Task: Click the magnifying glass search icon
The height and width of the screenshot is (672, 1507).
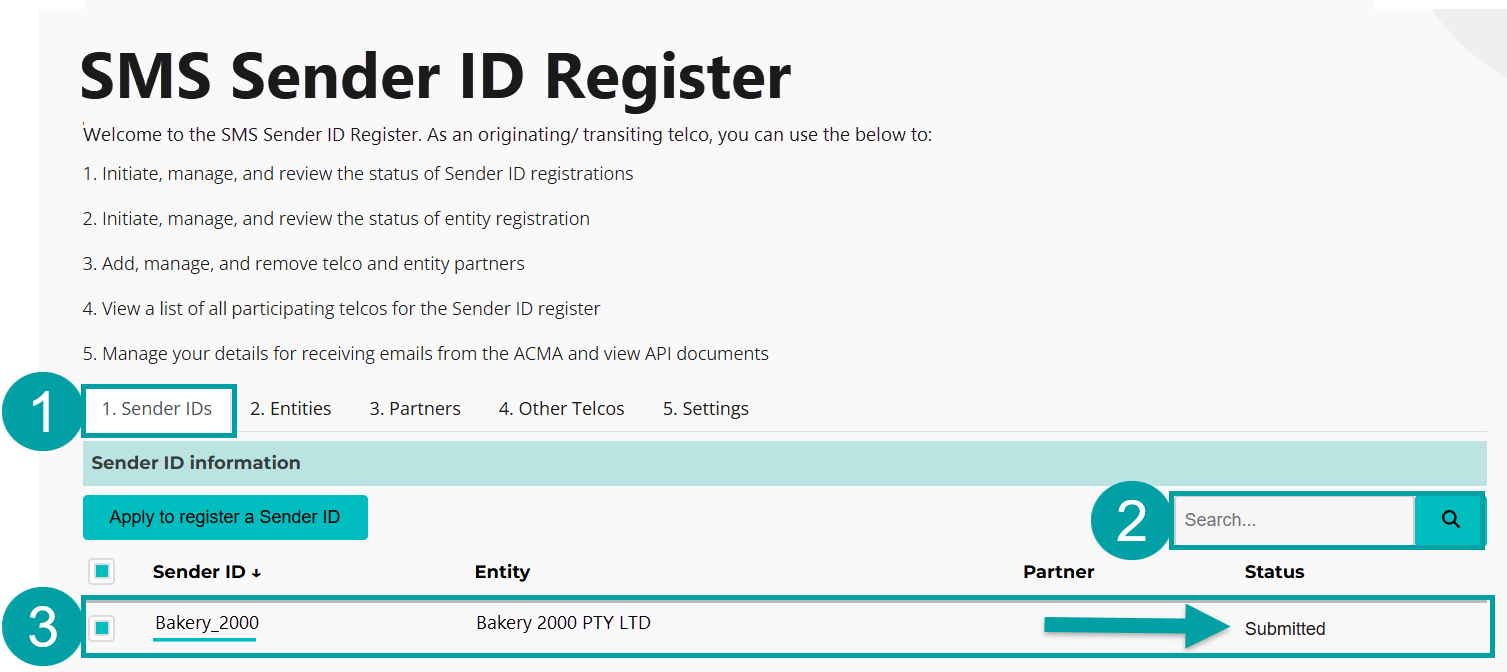Action: tap(1448, 519)
